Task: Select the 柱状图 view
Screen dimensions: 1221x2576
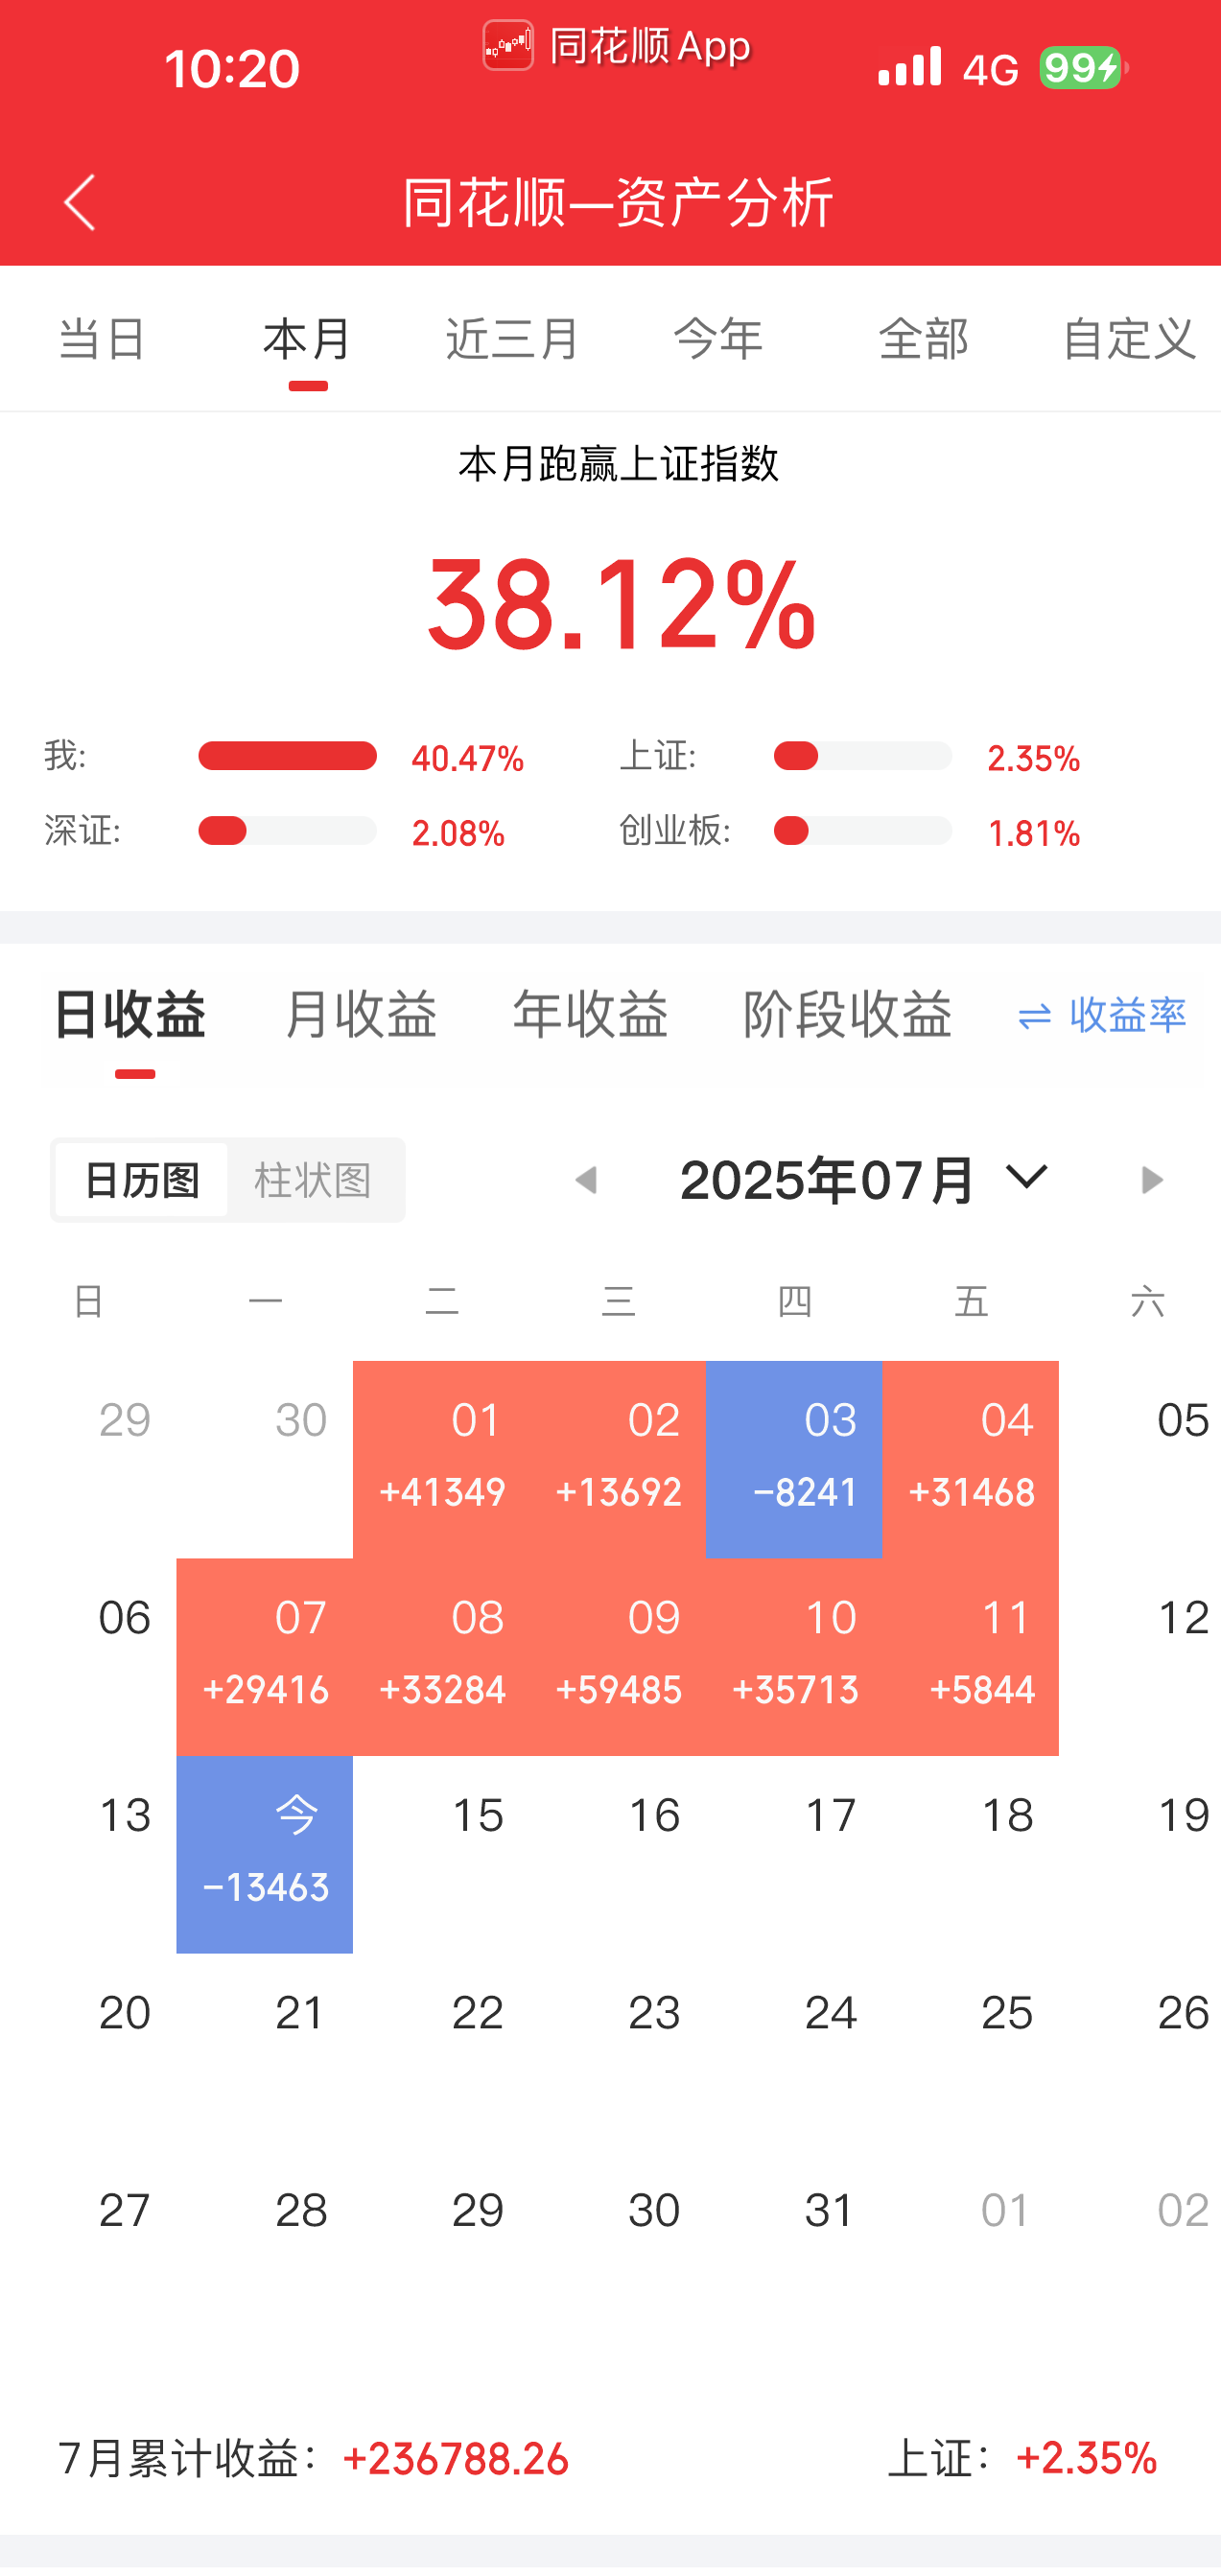Action: (314, 1180)
